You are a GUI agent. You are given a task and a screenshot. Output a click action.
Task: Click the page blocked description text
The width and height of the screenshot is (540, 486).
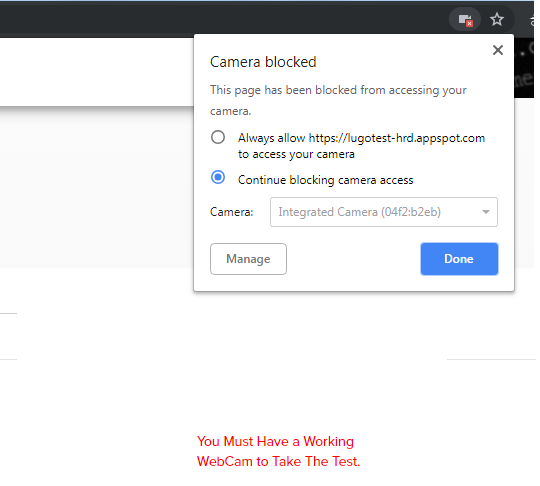click(338, 101)
